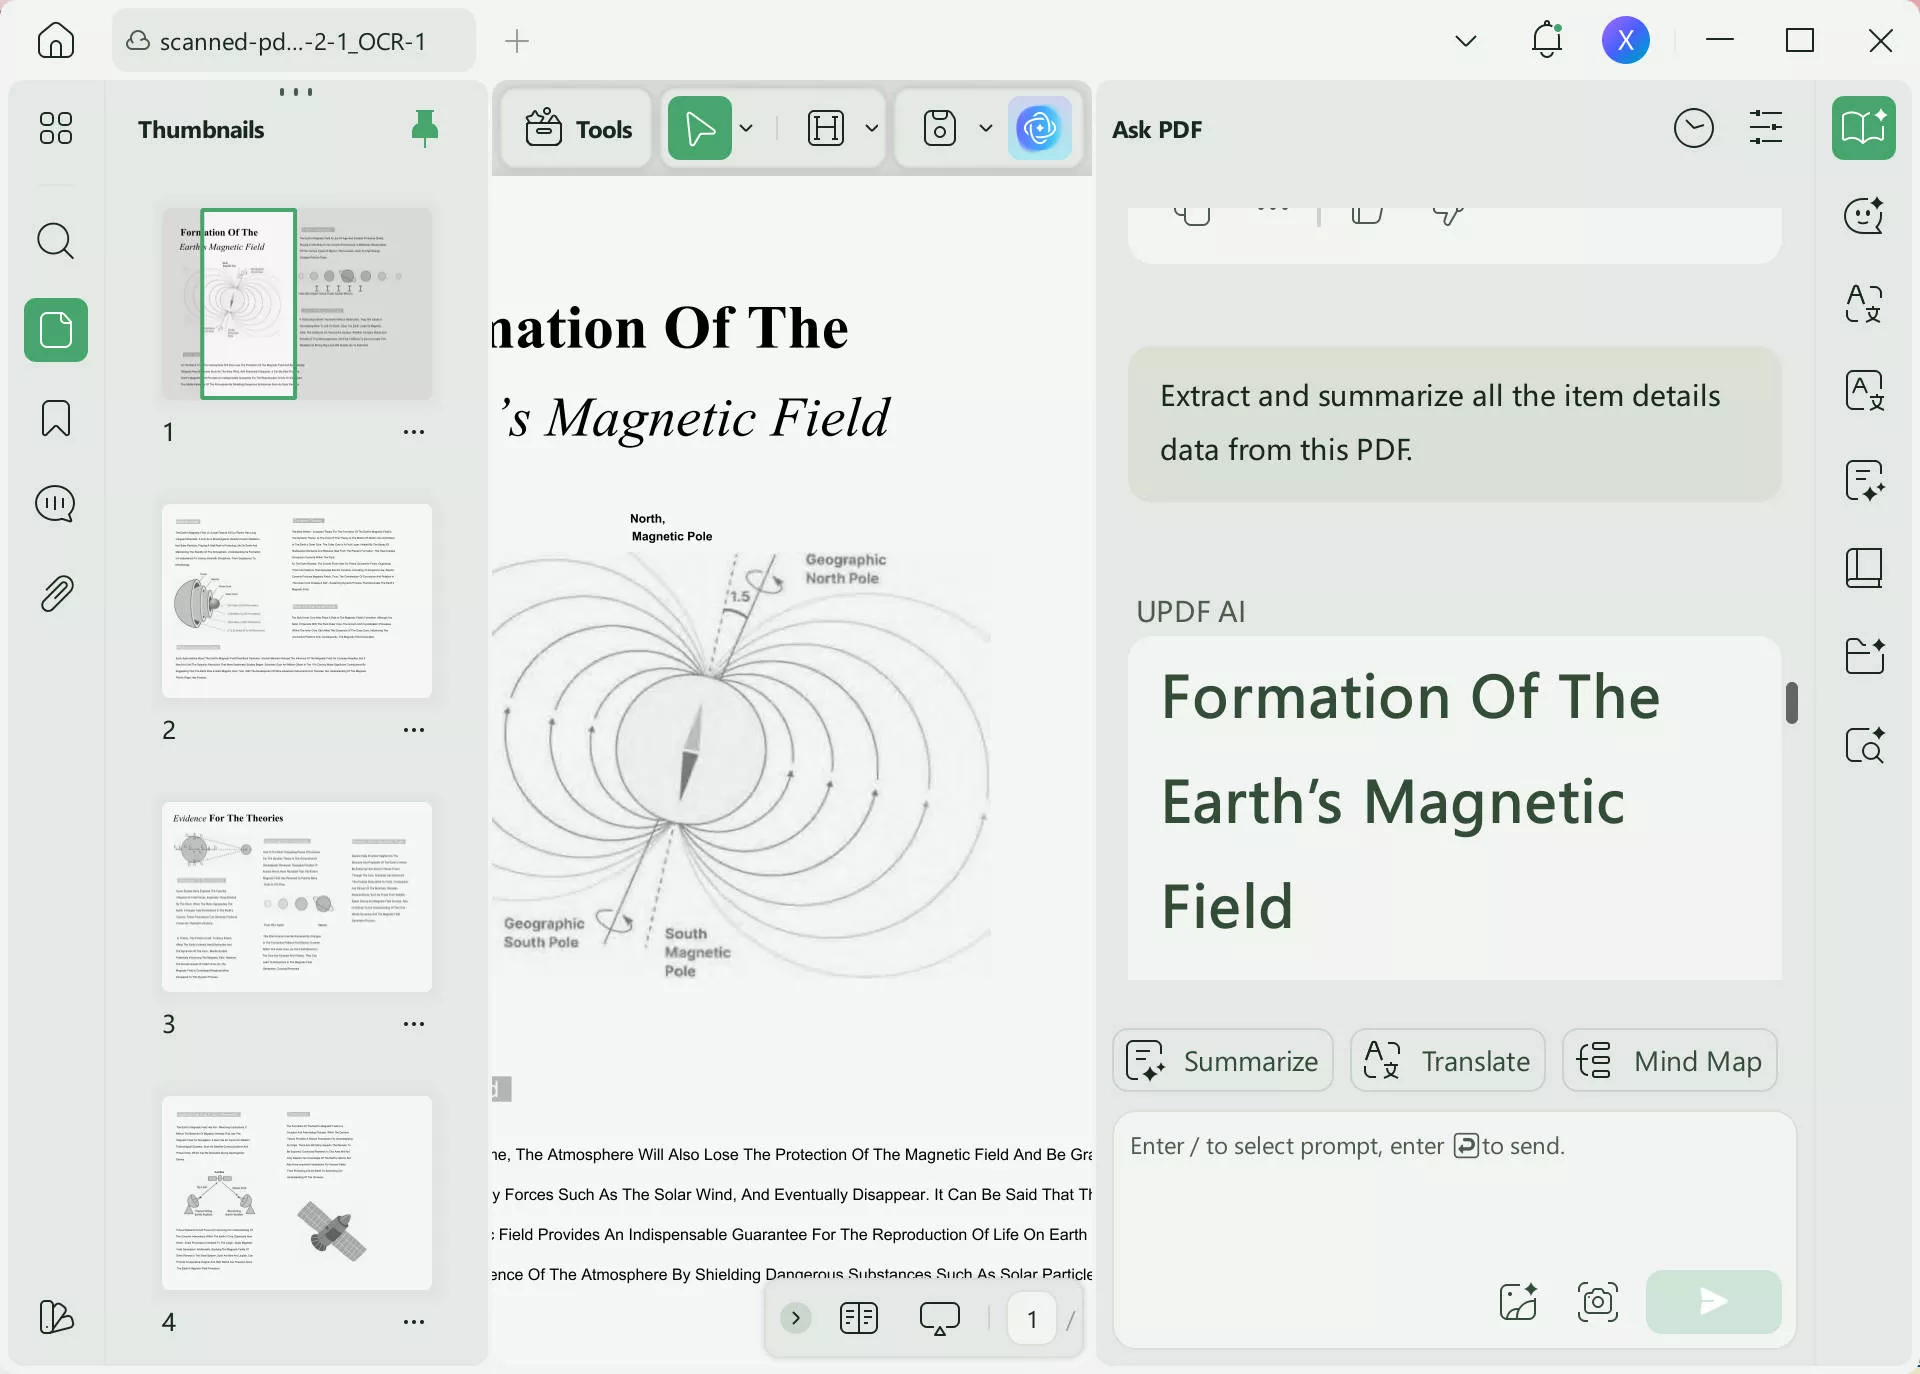Expand the snapshot tool dropdown
The image size is (1920, 1374).
(986, 128)
